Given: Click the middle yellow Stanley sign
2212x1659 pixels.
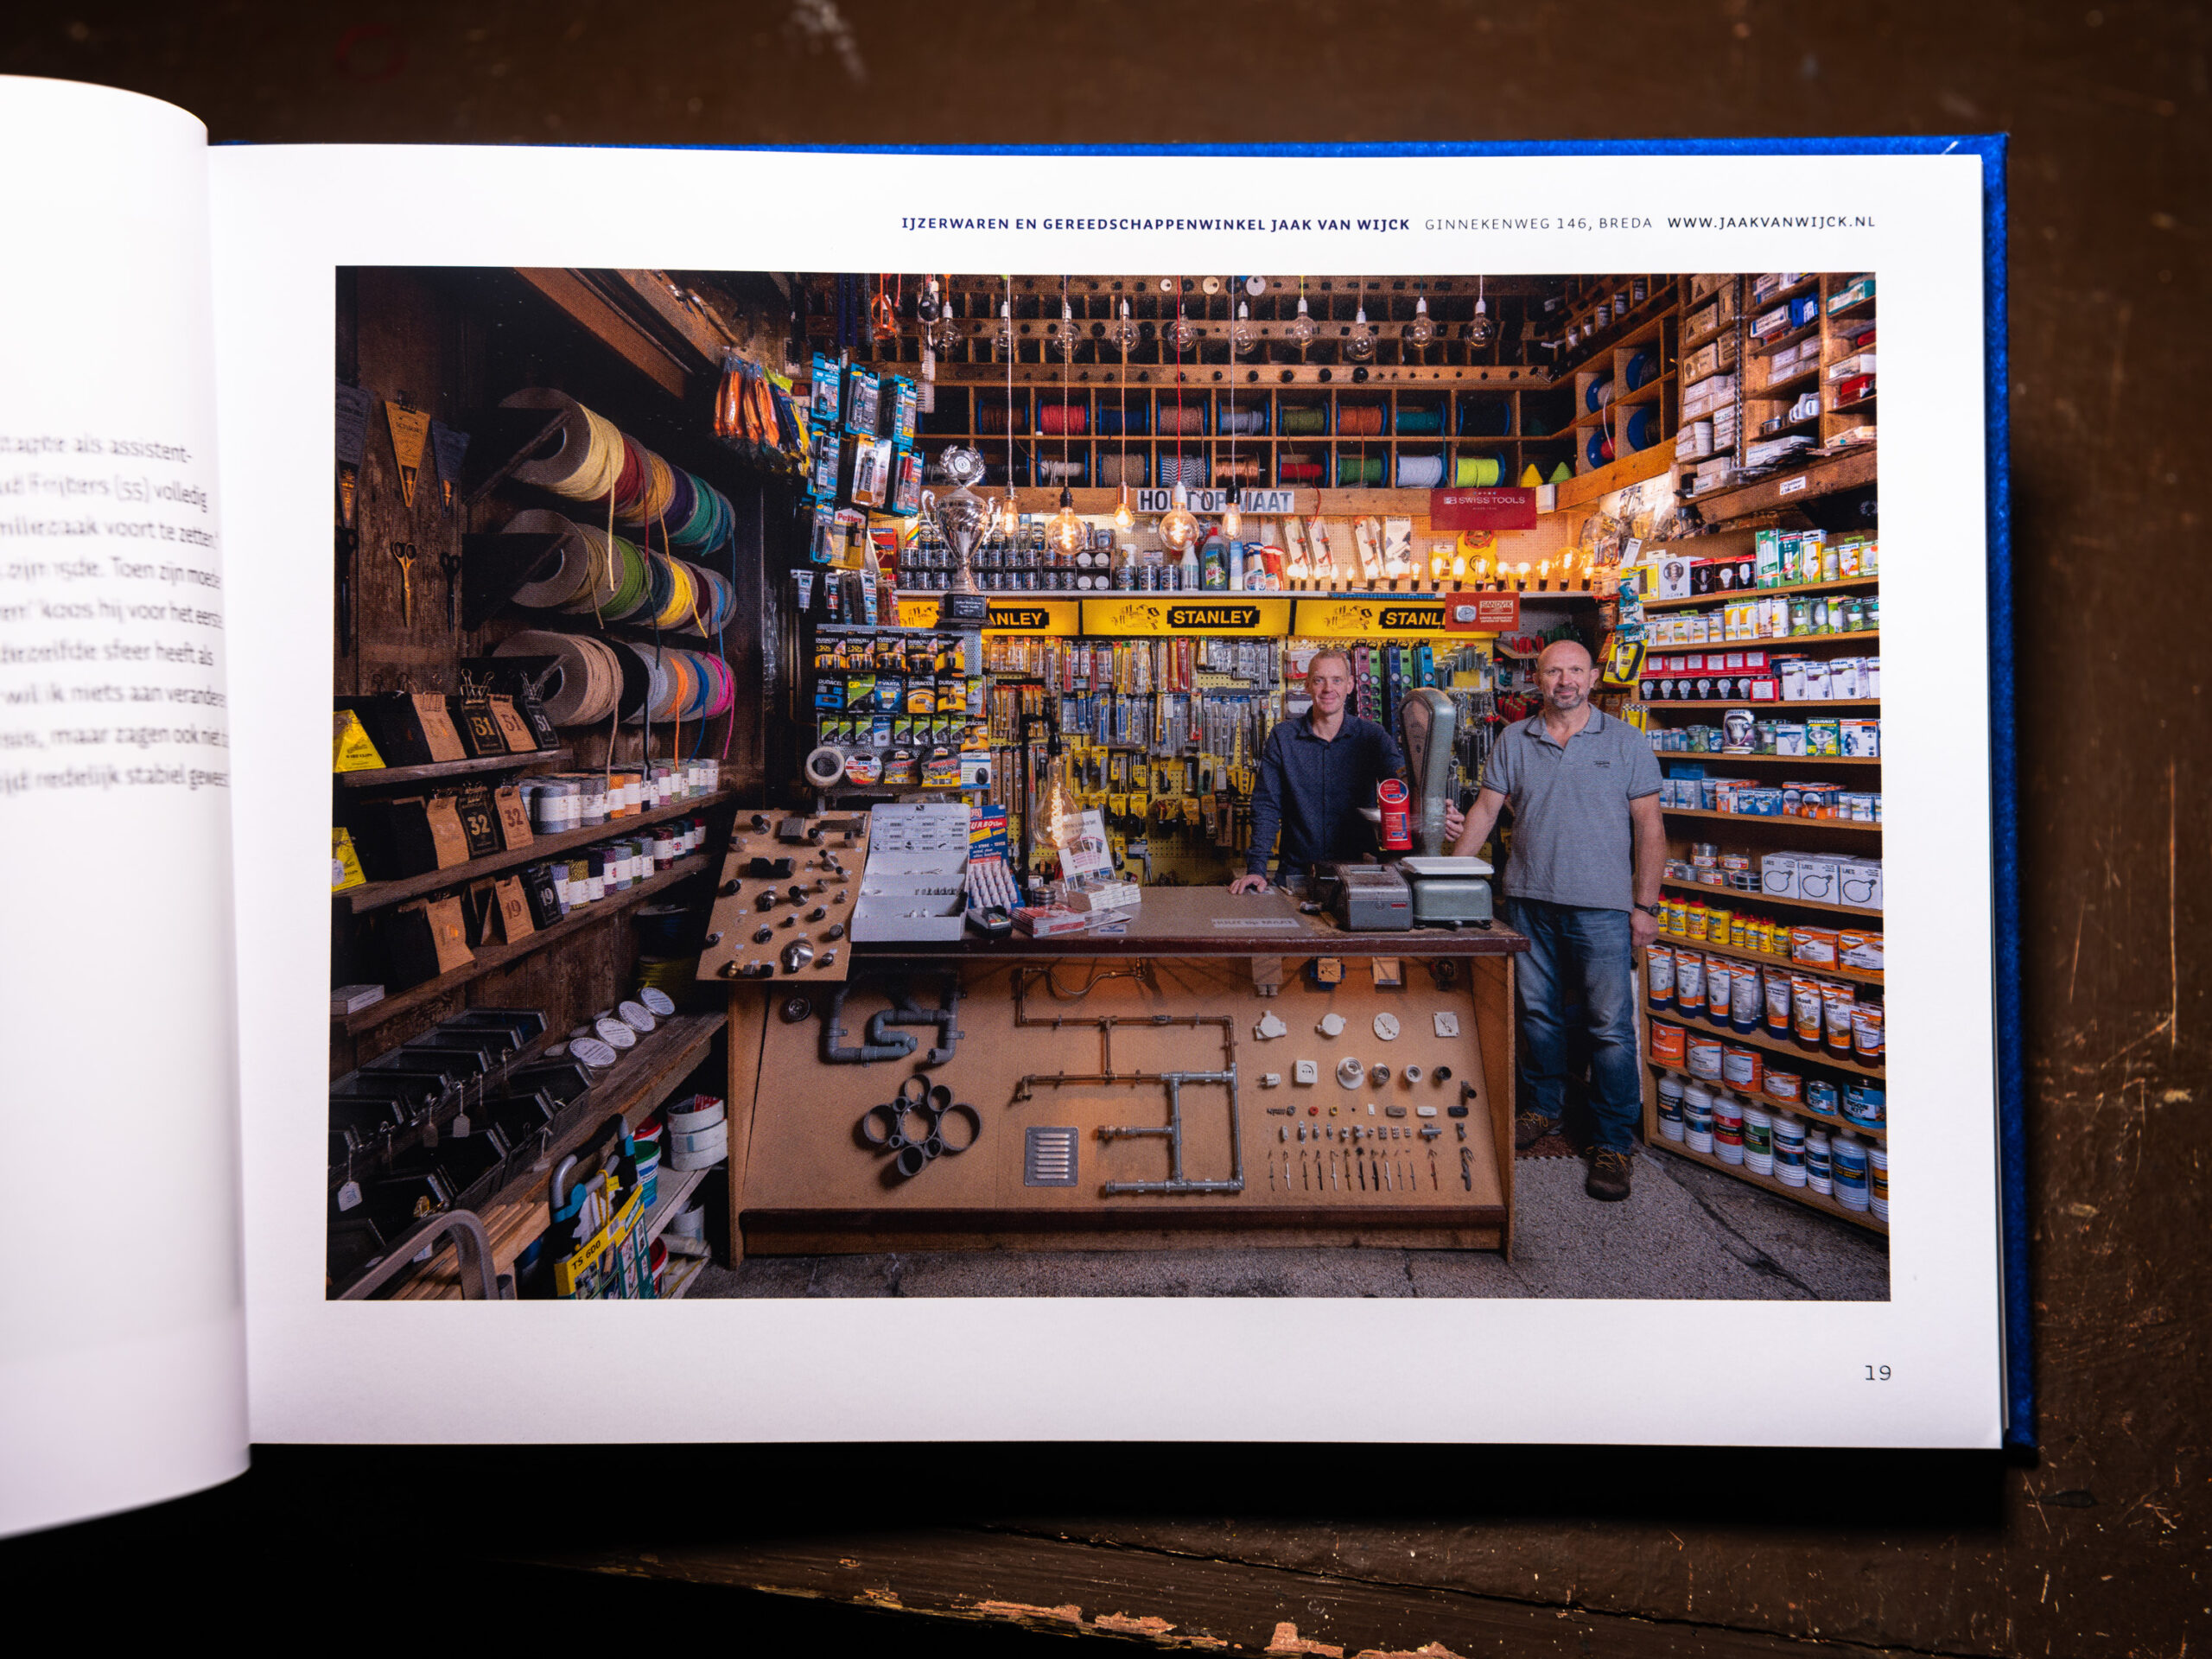Looking at the screenshot, I should [1212, 617].
